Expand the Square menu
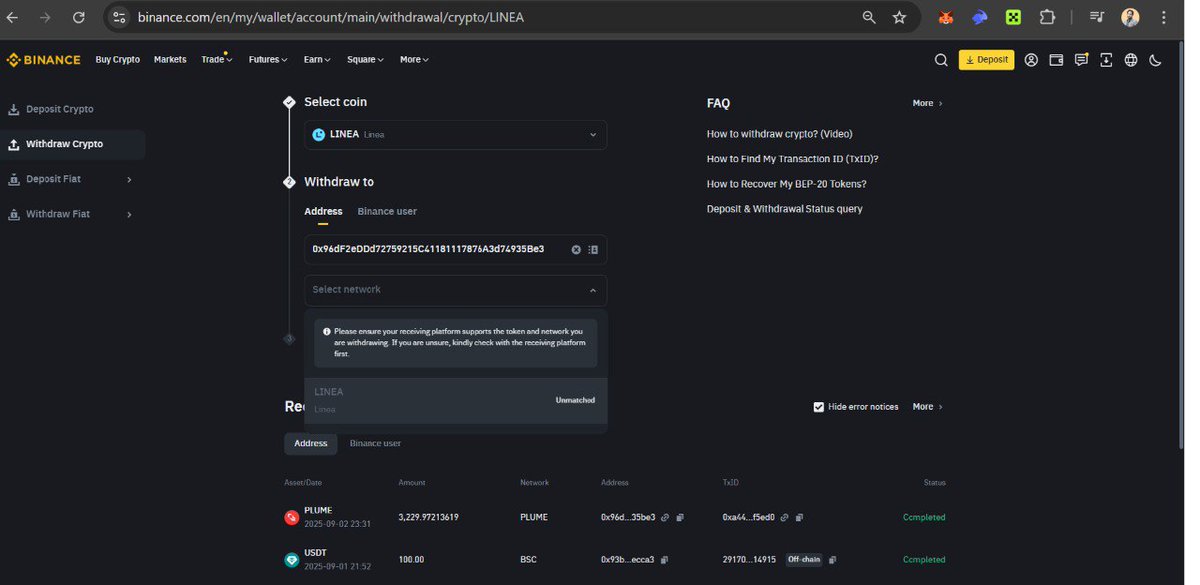Viewport: 1200px width, 585px height. (365, 60)
